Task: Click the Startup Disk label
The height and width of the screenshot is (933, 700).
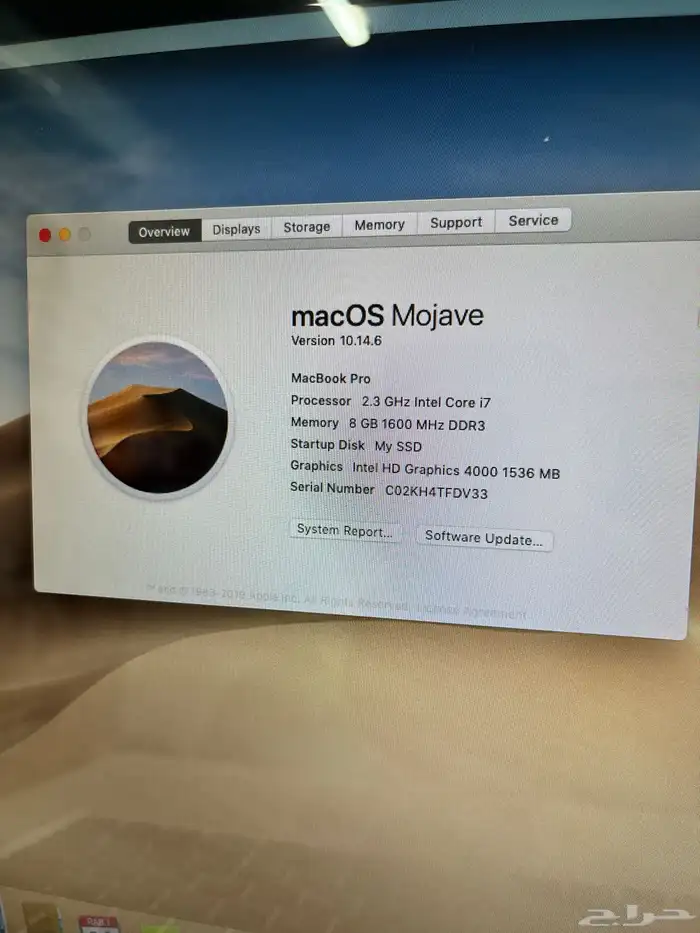Action: [327, 444]
